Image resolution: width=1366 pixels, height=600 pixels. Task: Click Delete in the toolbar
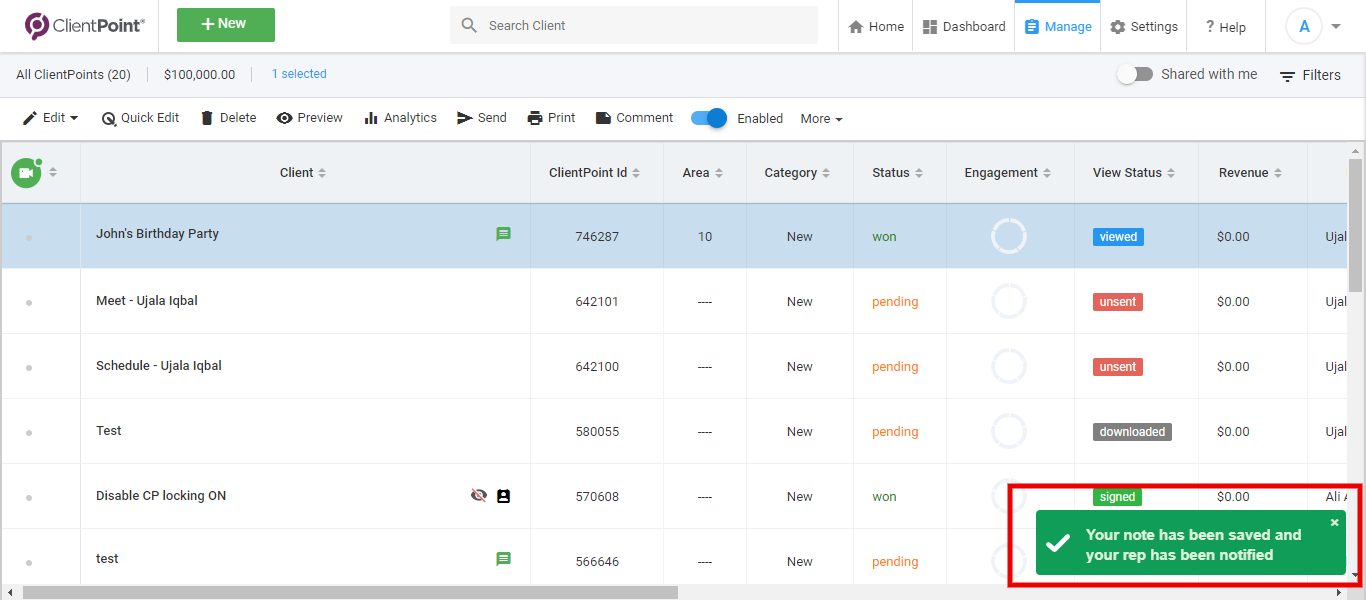[228, 118]
